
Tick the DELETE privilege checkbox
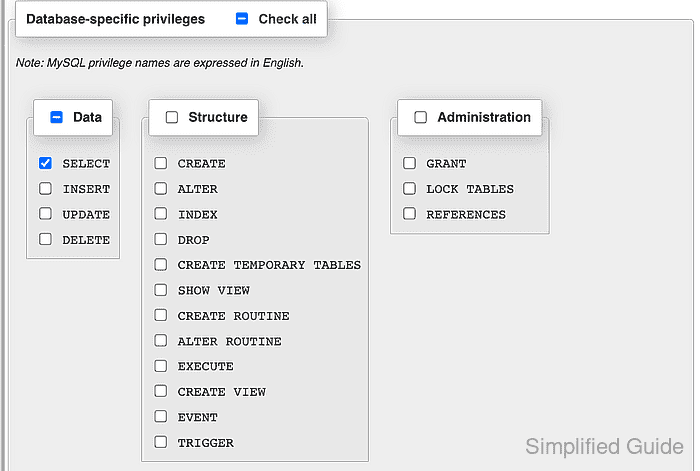click(45, 239)
